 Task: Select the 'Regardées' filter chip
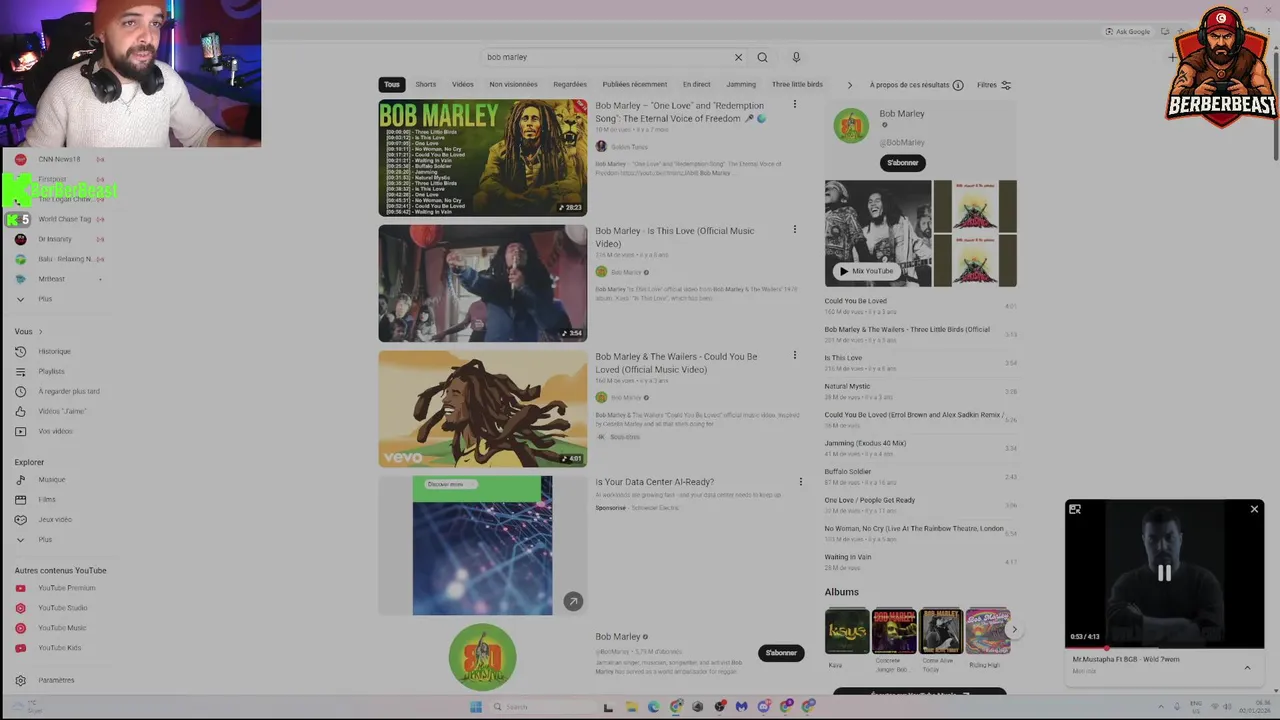(570, 85)
